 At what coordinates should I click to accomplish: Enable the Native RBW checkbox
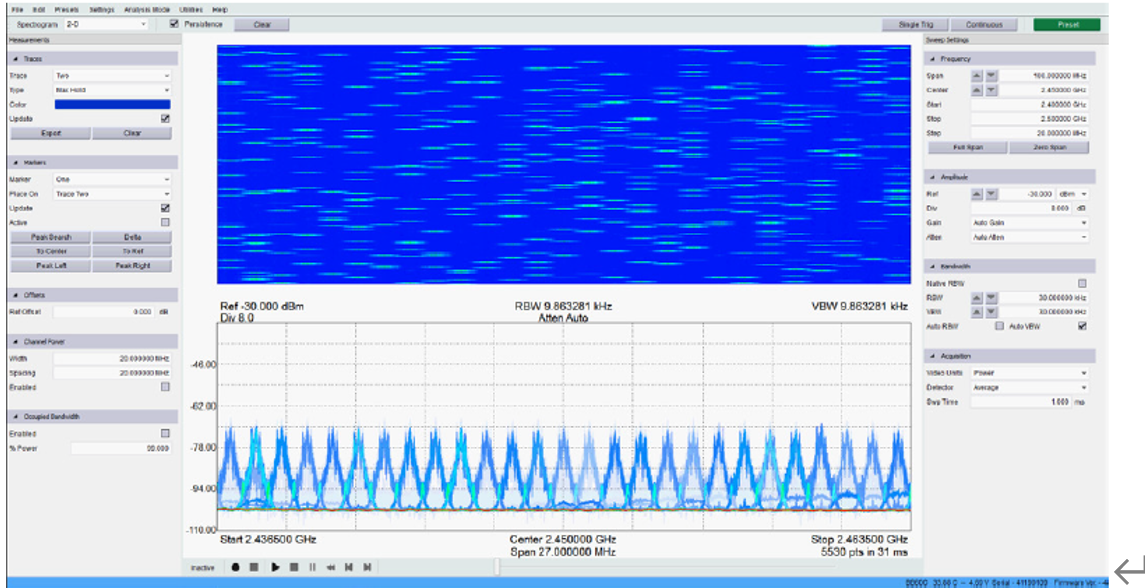[x=1081, y=284]
